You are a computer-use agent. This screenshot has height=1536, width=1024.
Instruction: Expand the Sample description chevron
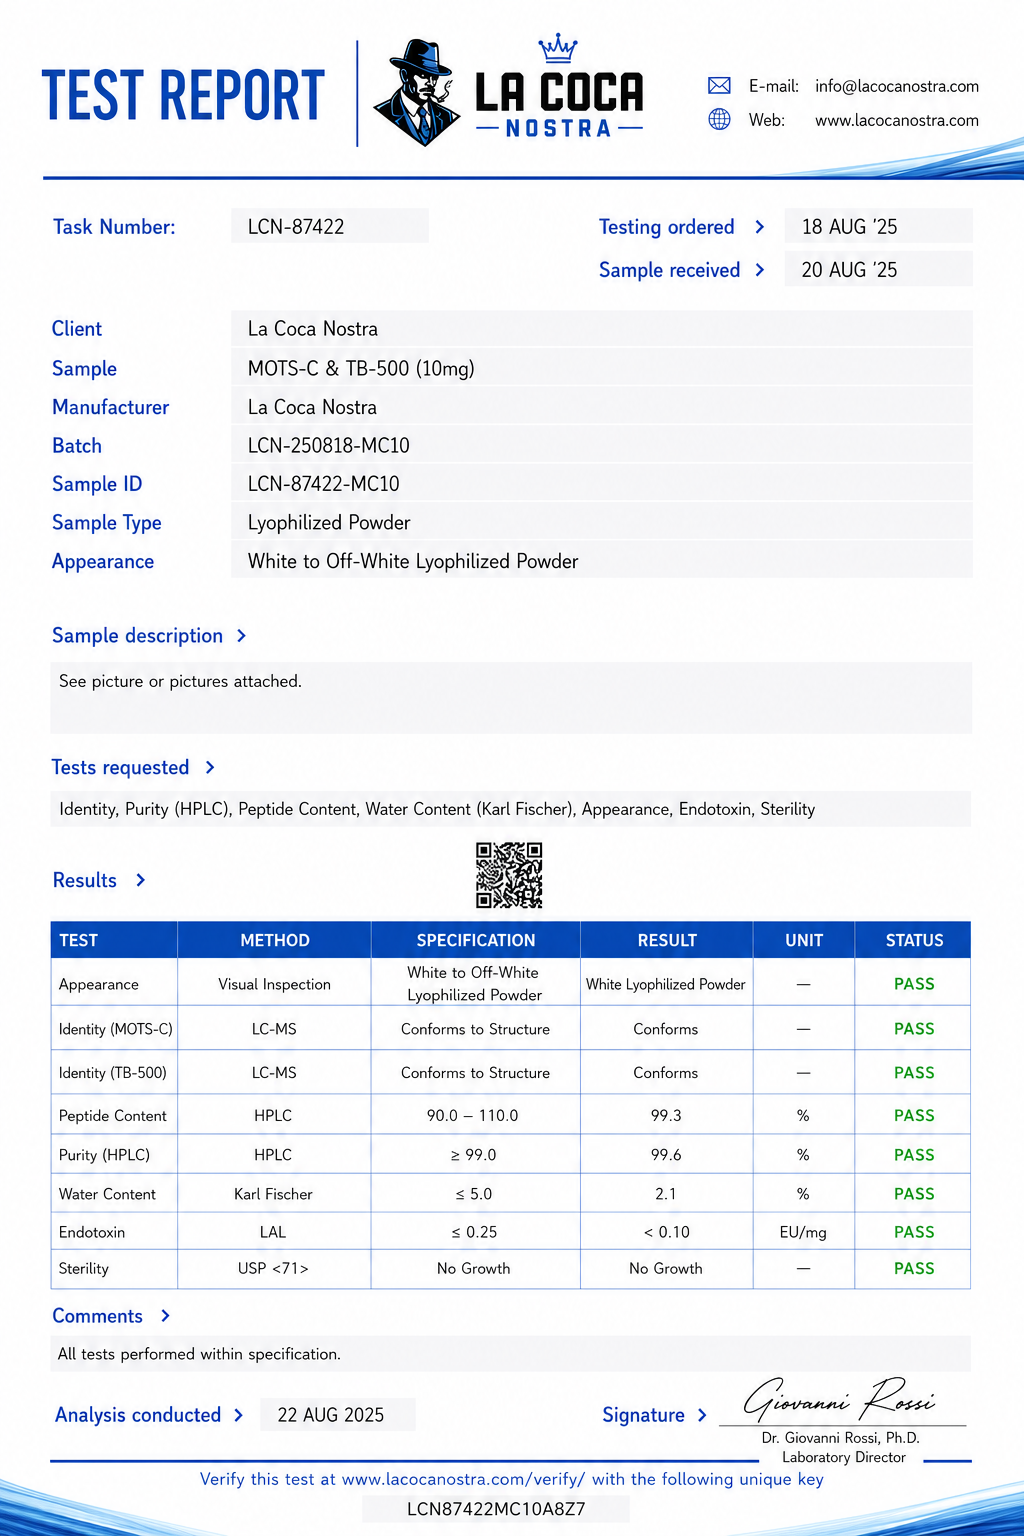[241, 636]
